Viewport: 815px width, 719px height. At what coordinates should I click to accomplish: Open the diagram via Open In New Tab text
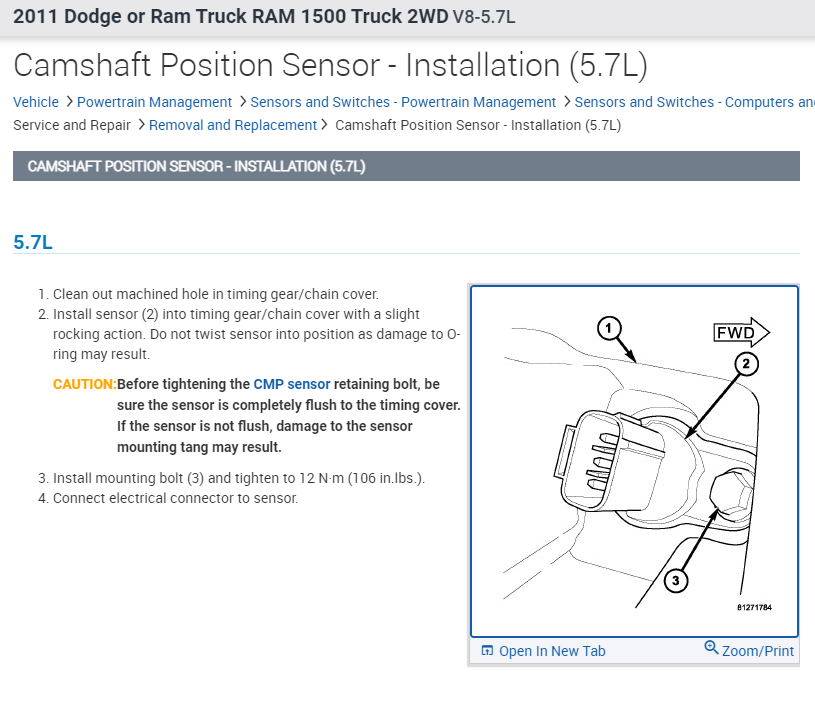coord(552,651)
